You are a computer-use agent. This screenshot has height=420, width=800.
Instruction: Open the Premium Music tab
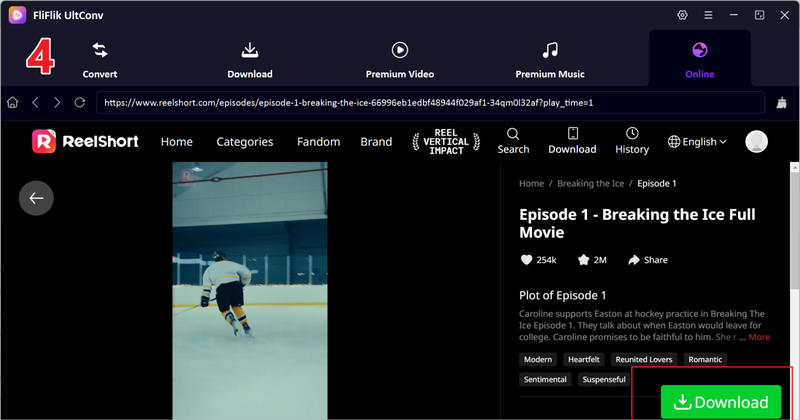pos(550,60)
